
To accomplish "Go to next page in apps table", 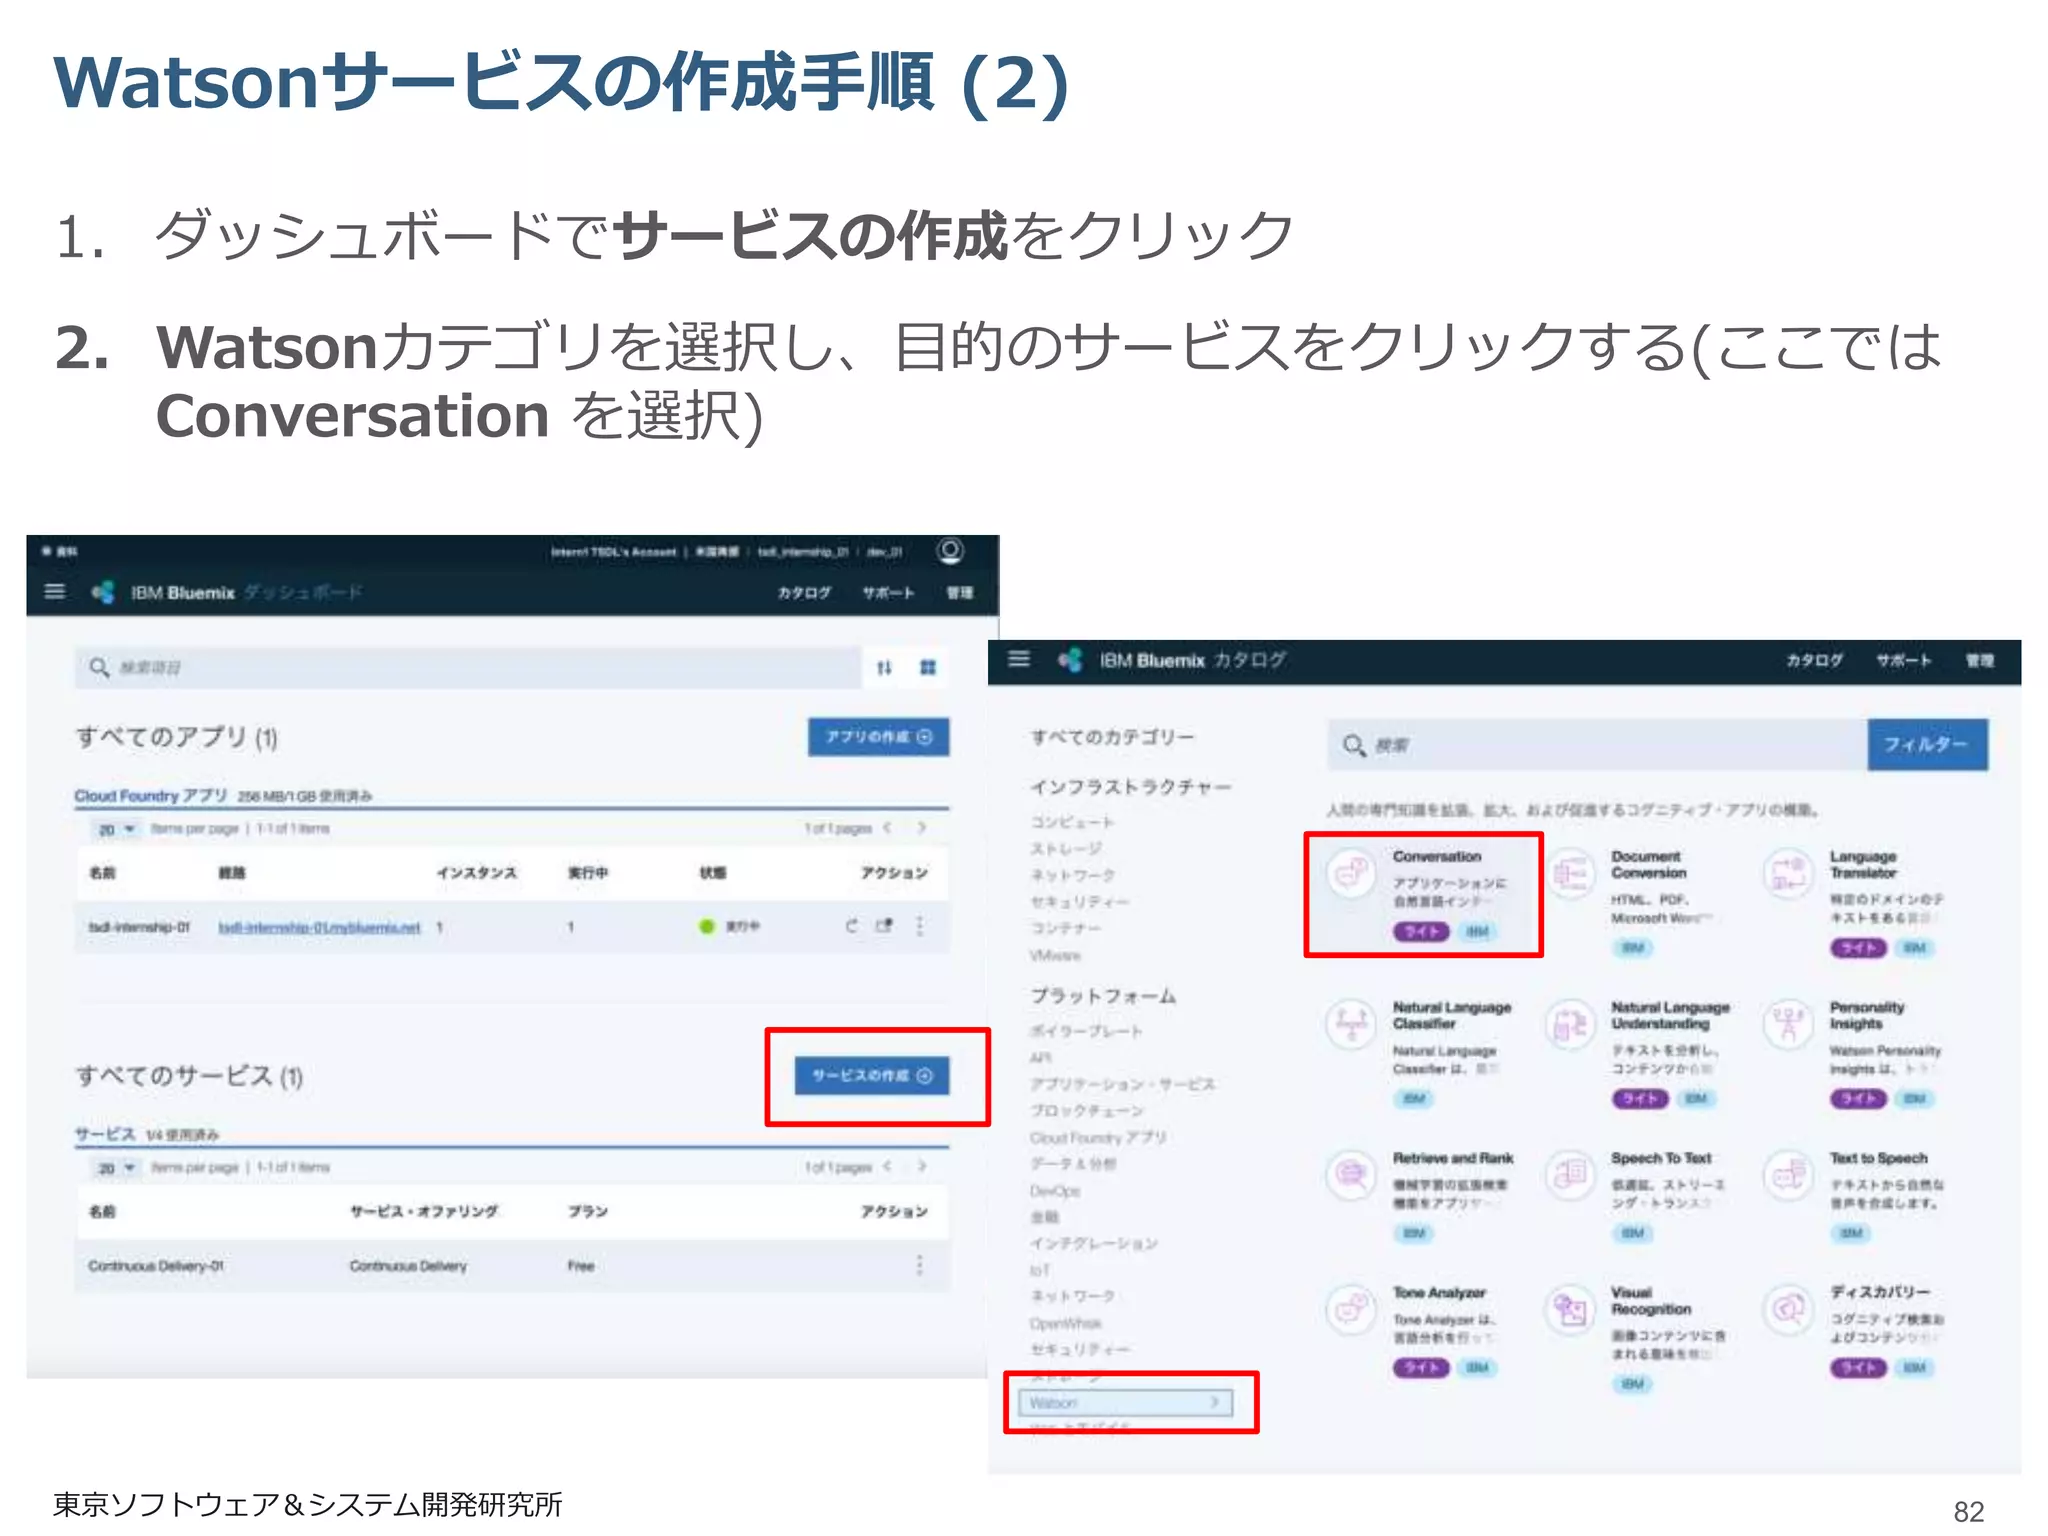I will click(921, 828).
